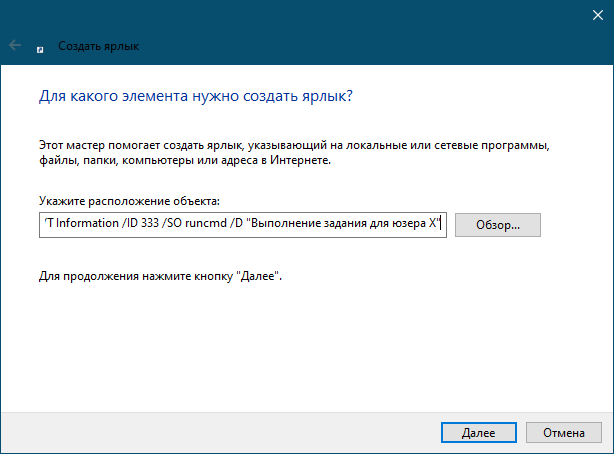Click the shortcut wizard icon beside the title
Viewport: 614px width, 454px height.
(40, 49)
